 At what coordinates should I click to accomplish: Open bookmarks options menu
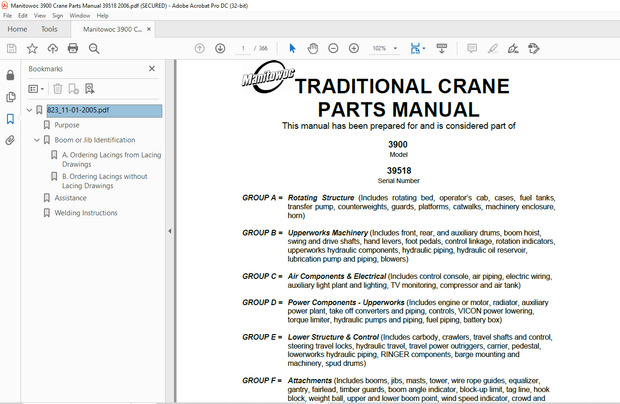point(36,89)
